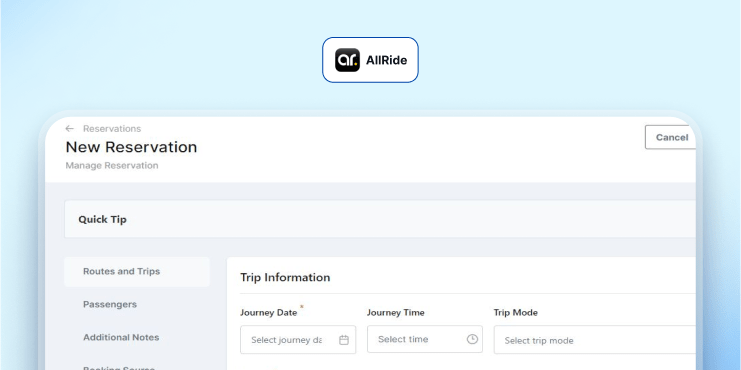Image resolution: width=741 pixels, height=370 pixels.
Task: Go to Additional Notes section
Action: click(x=121, y=337)
